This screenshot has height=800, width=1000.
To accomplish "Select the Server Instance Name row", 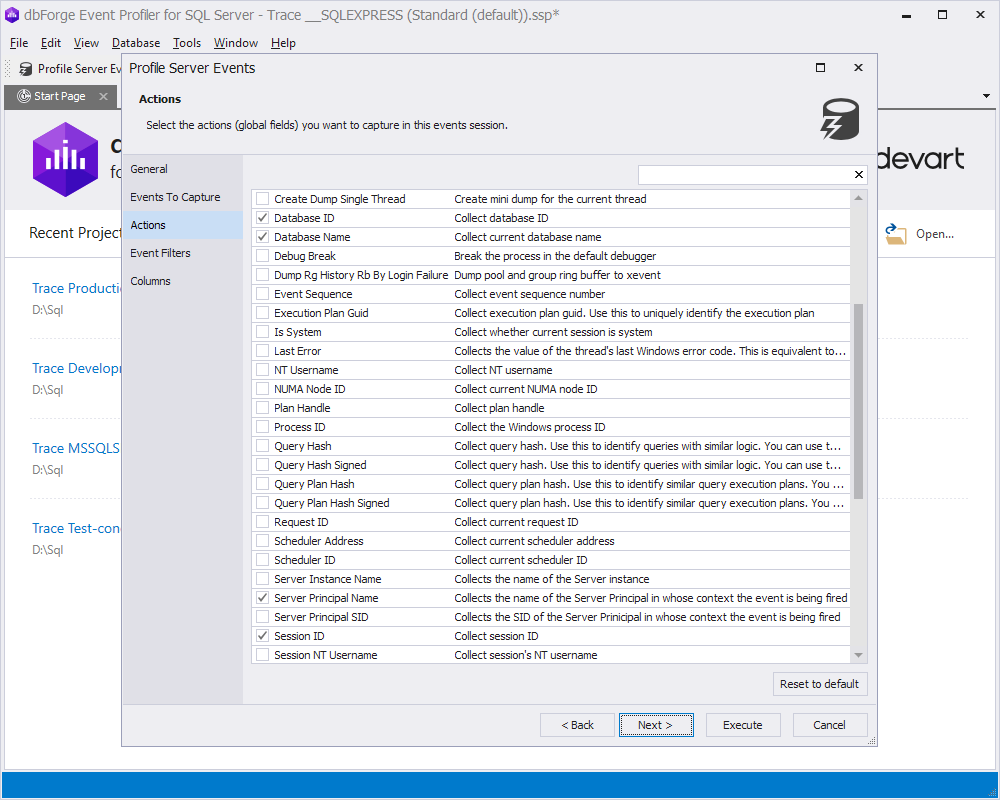I will (551, 579).
